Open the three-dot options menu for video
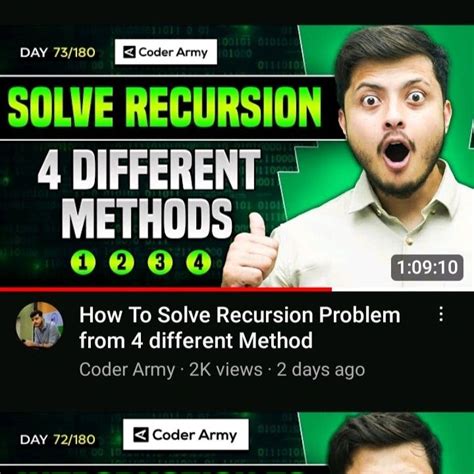This screenshot has height=474, width=474. point(441,314)
